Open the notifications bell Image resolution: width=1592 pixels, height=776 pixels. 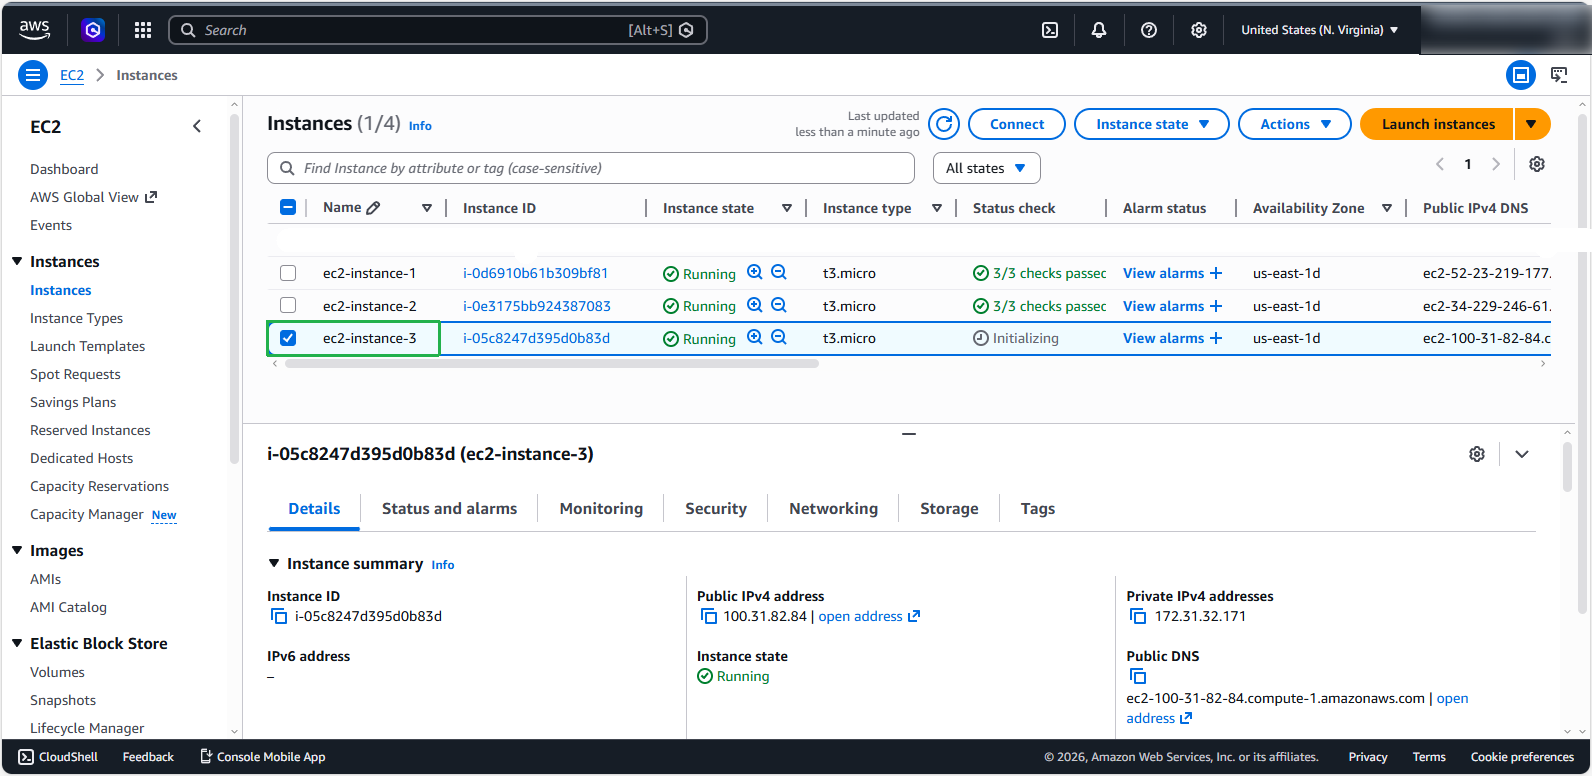1099,30
